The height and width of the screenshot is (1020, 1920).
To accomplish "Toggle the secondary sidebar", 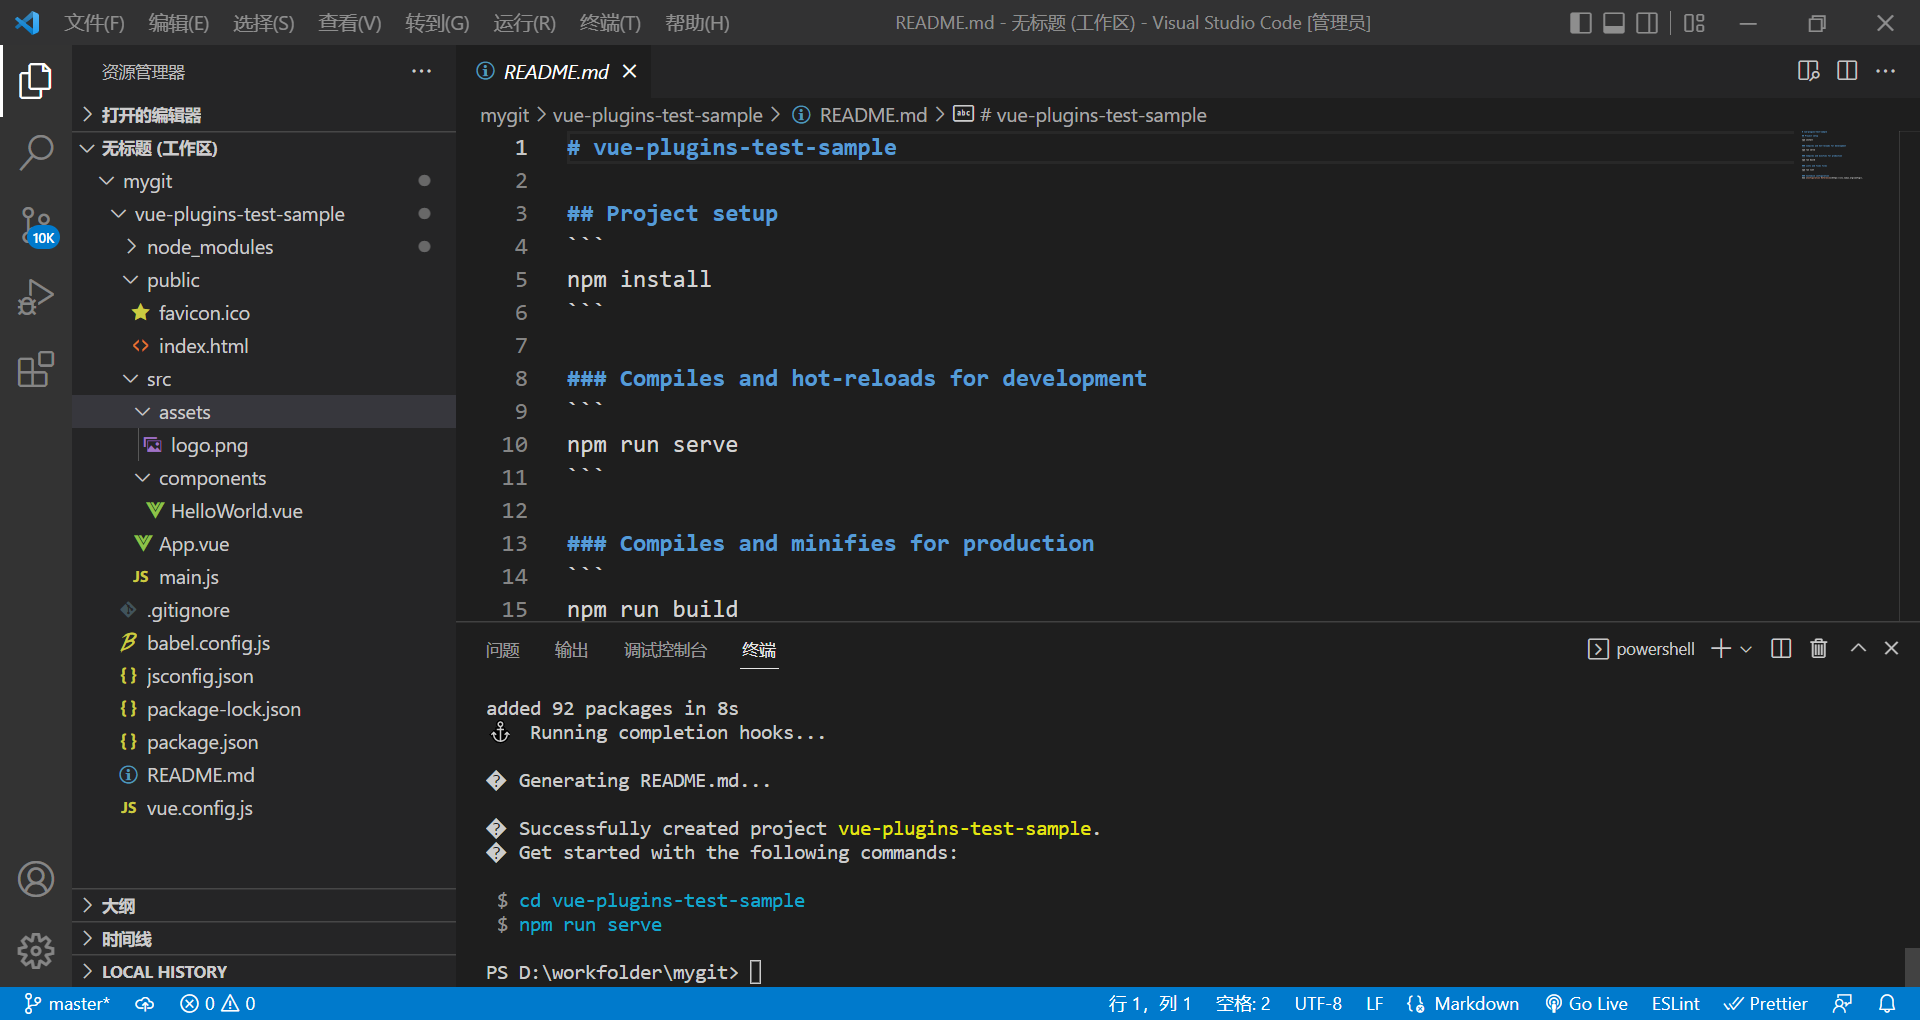I will pos(1647,22).
